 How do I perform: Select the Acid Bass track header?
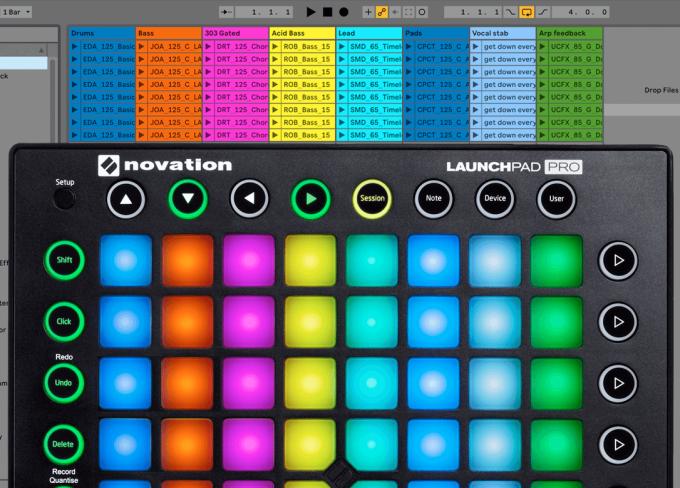(x=303, y=33)
